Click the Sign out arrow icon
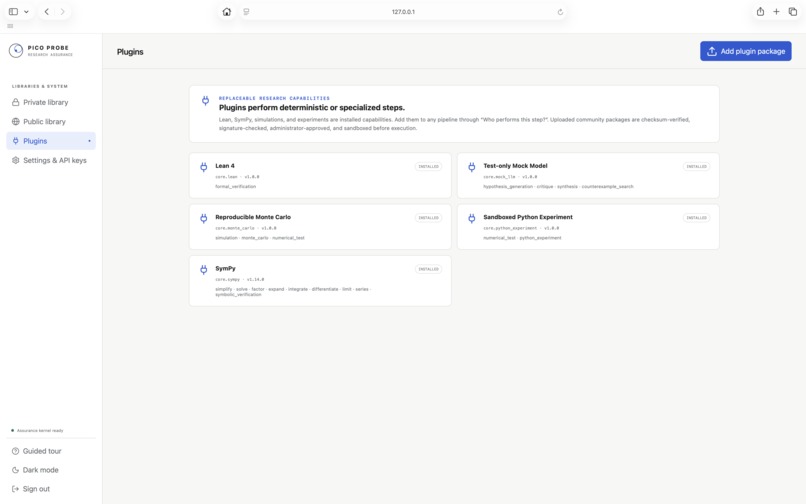Viewport: 806px width, 504px height. click(x=15, y=489)
